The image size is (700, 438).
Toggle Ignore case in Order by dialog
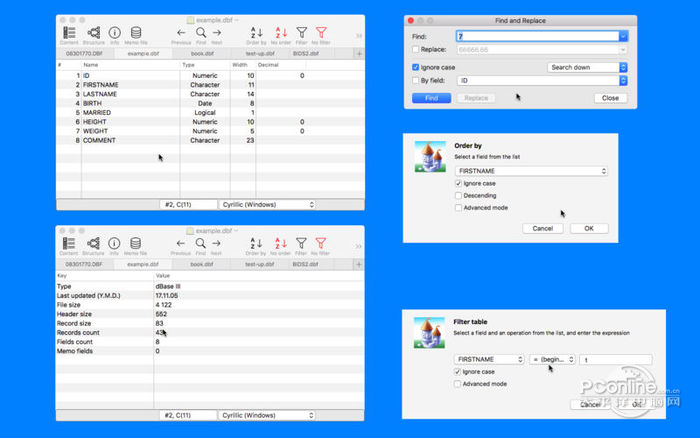[x=458, y=184]
